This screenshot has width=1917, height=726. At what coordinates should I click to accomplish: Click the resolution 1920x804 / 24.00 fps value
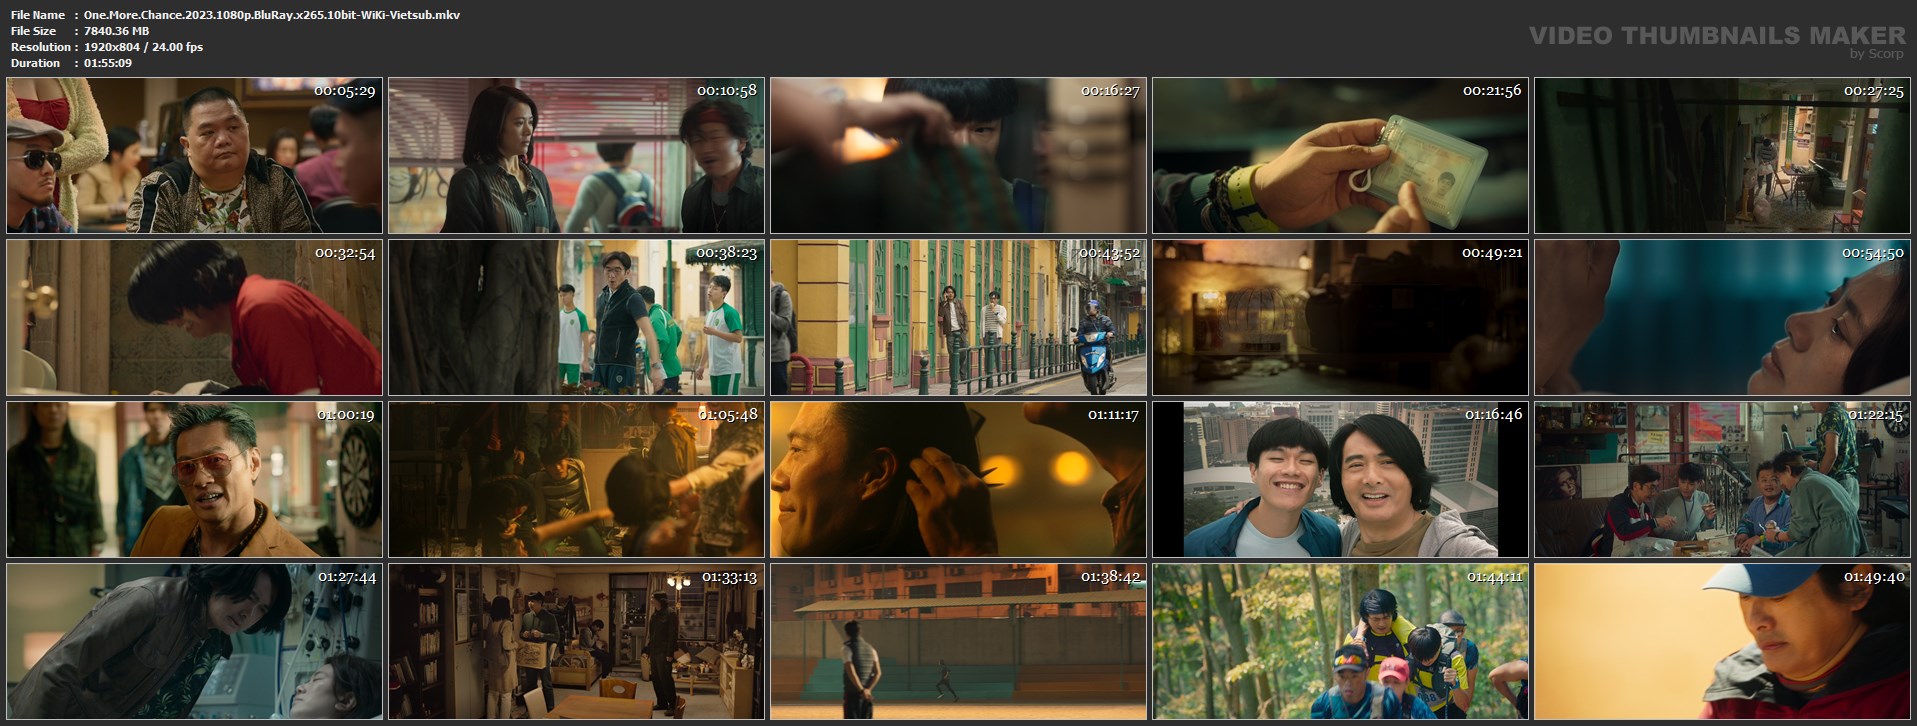click(143, 47)
